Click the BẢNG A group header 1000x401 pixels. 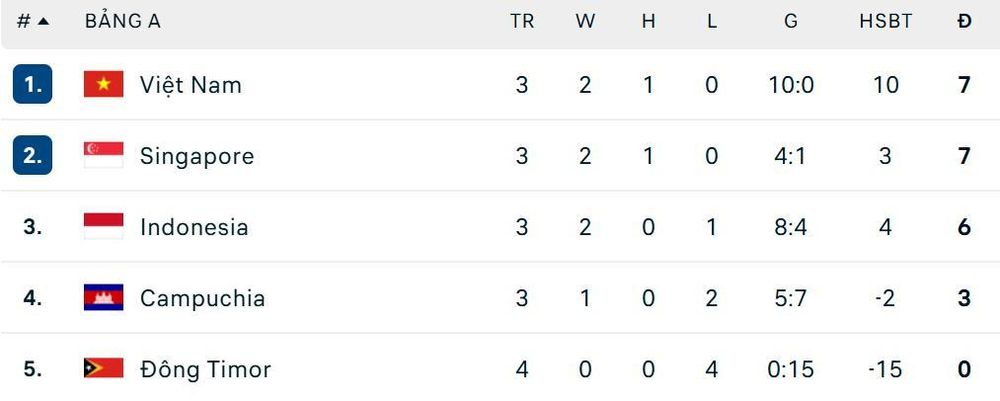122,22
